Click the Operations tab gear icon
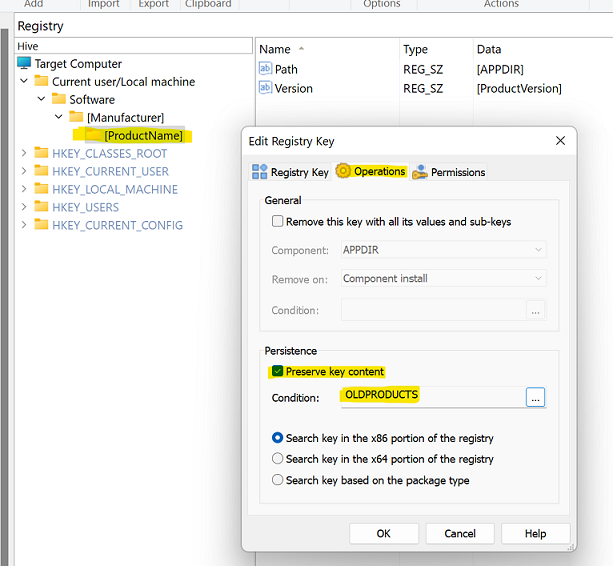 [344, 171]
